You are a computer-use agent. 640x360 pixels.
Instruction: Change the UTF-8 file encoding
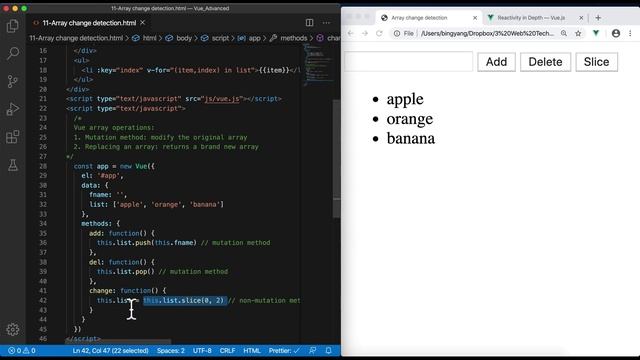(202, 351)
